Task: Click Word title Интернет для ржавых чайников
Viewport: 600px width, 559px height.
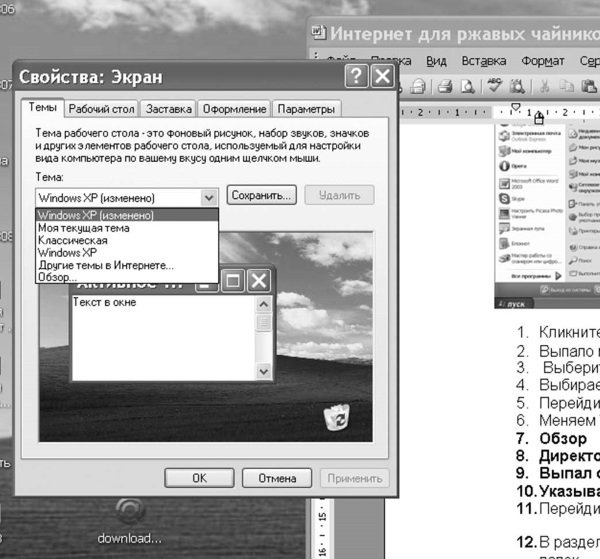Action: tap(465, 34)
